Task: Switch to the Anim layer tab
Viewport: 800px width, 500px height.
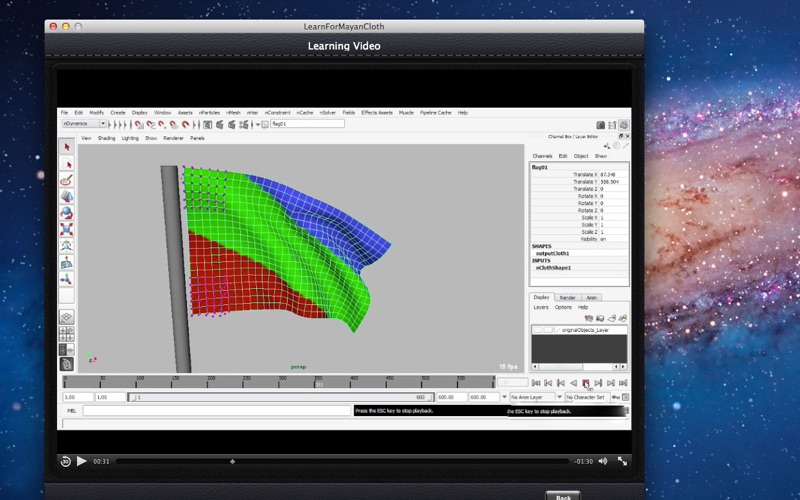Action: point(591,297)
